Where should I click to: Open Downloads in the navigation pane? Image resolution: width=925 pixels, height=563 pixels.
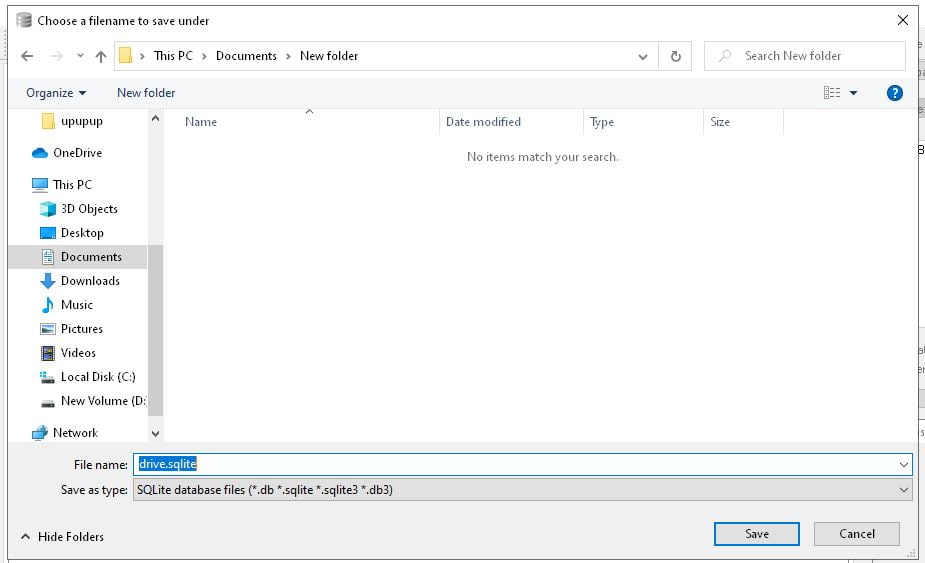(x=89, y=281)
